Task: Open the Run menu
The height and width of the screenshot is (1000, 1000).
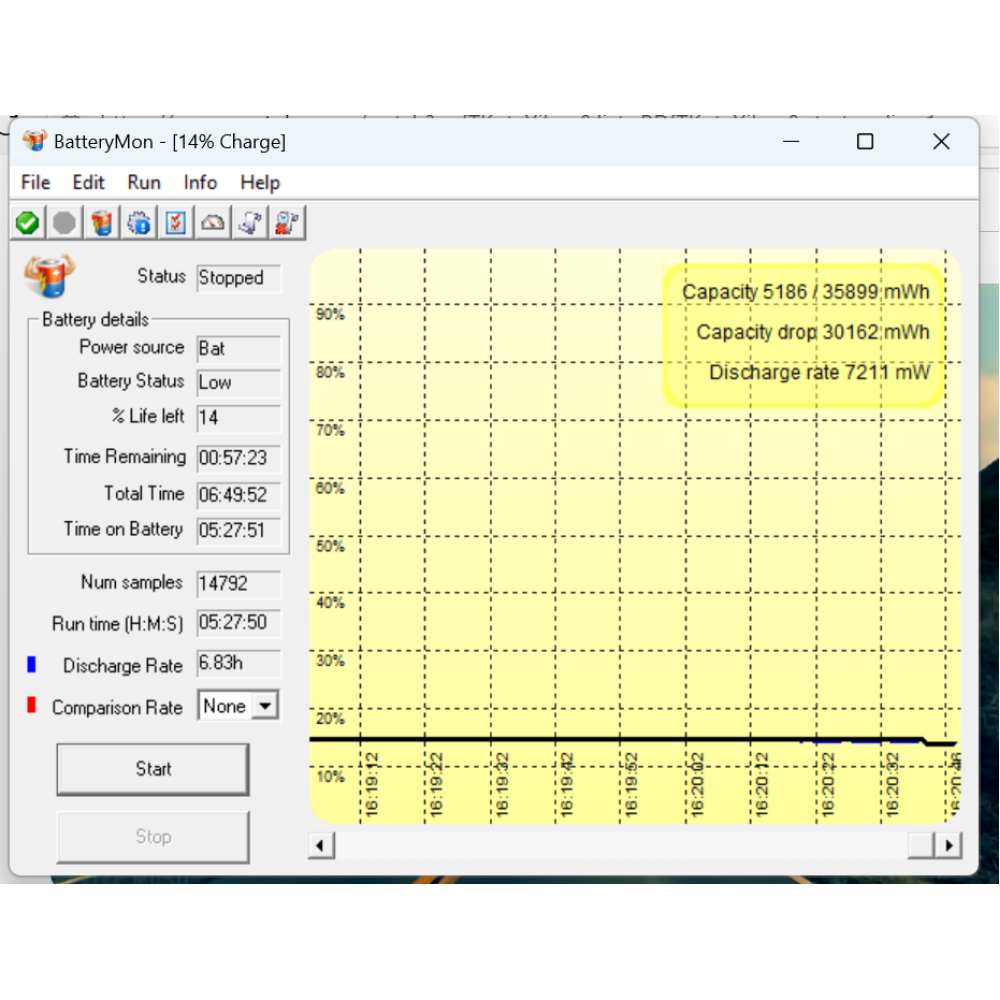Action: pos(144,182)
